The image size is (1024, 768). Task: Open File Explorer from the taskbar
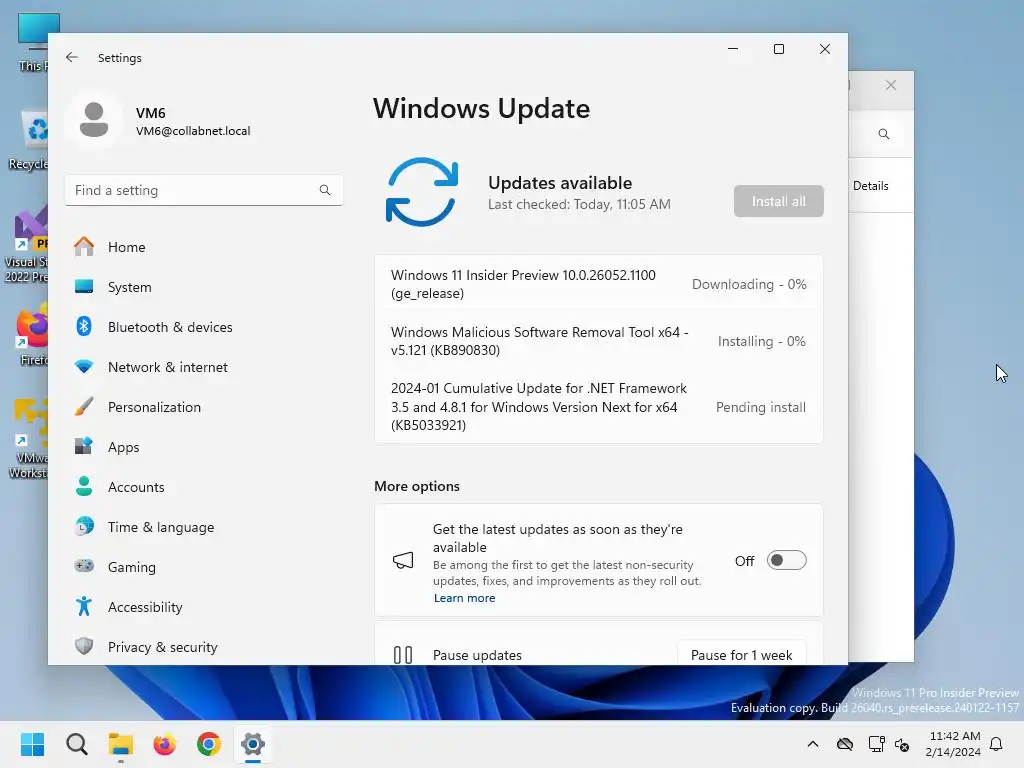(x=121, y=744)
